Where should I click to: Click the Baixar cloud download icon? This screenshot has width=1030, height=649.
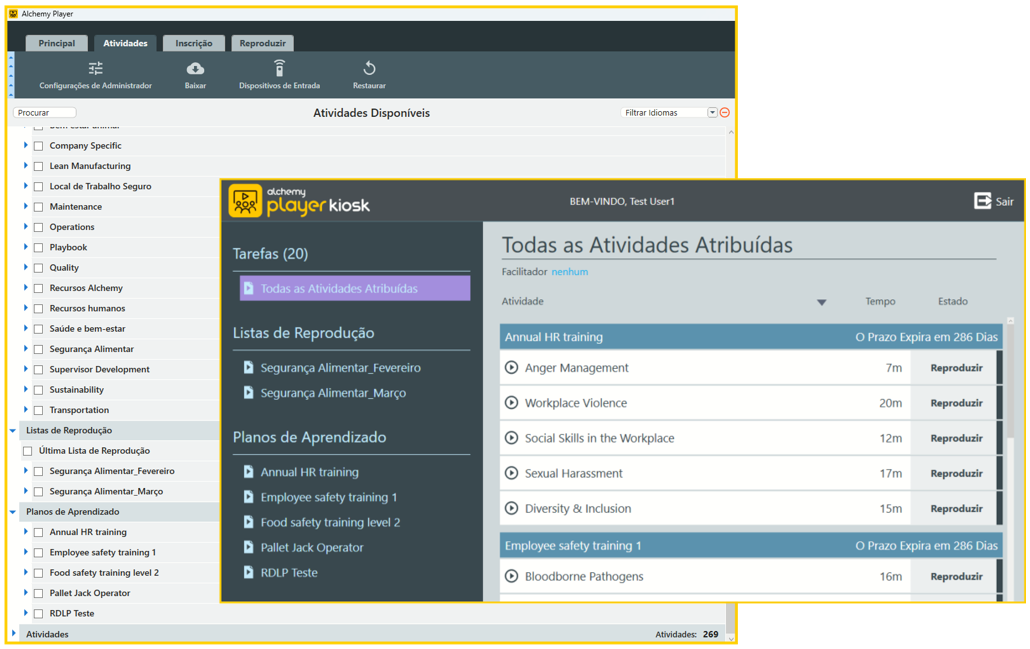click(195, 69)
